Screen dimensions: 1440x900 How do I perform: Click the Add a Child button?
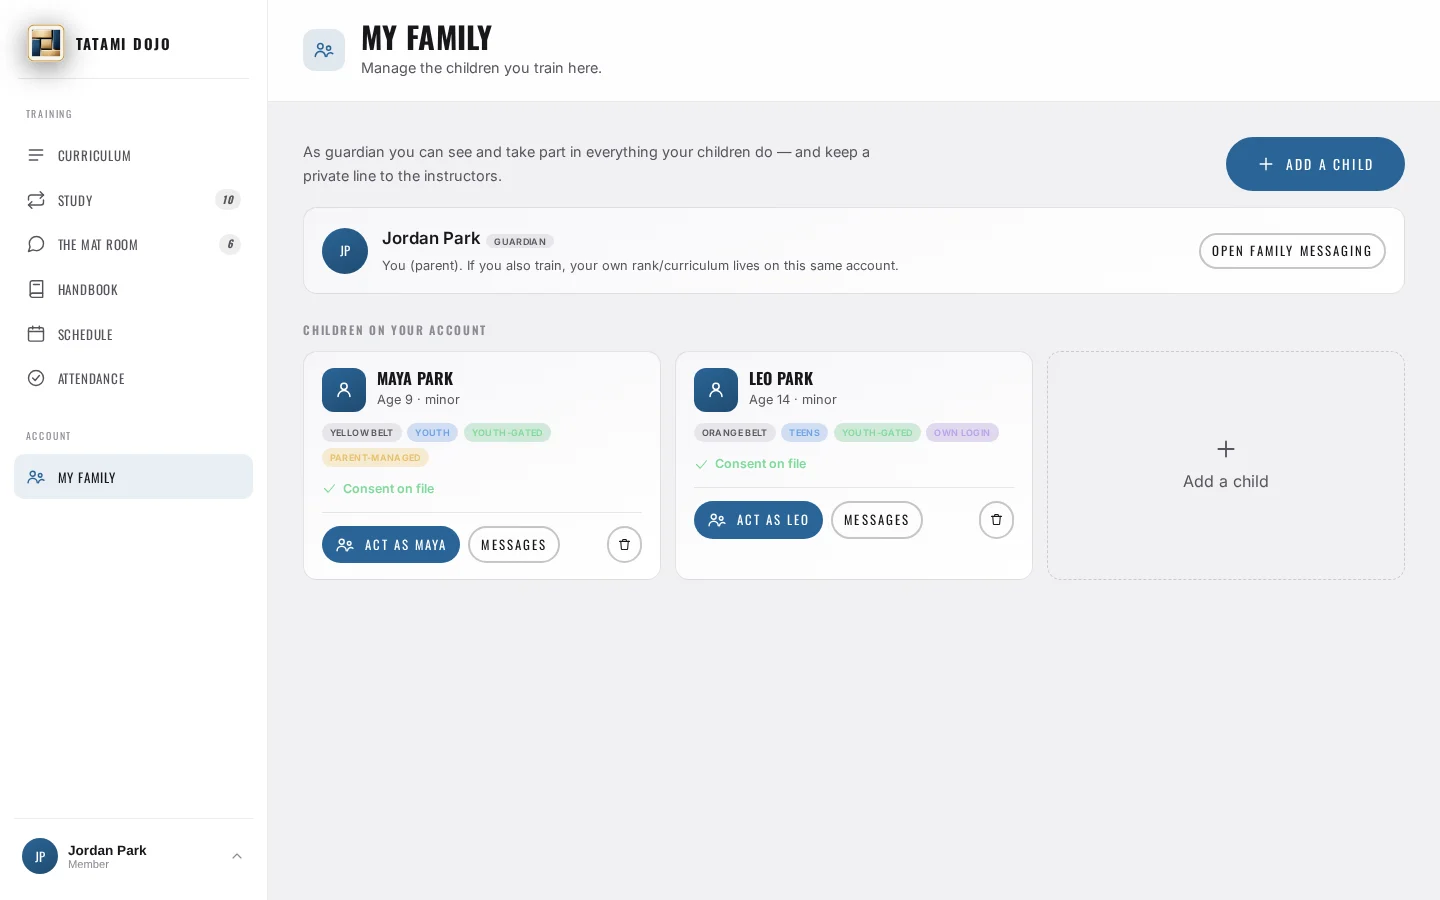pyautogui.click(x=1315, y=164)
